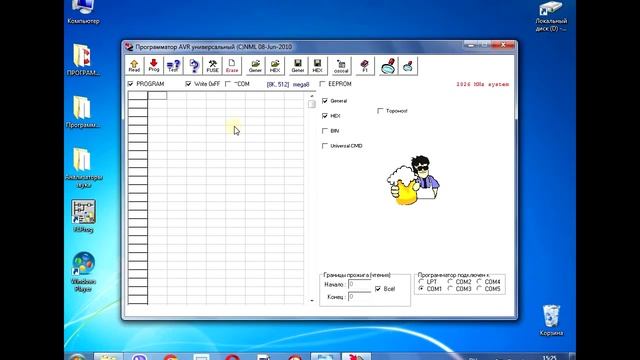Select the COM5 radio button

[479, 289]
